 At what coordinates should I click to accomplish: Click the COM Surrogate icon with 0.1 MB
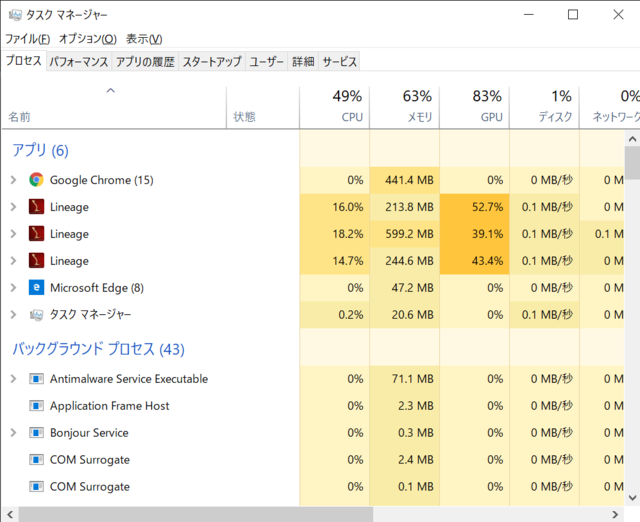(36, 486)
